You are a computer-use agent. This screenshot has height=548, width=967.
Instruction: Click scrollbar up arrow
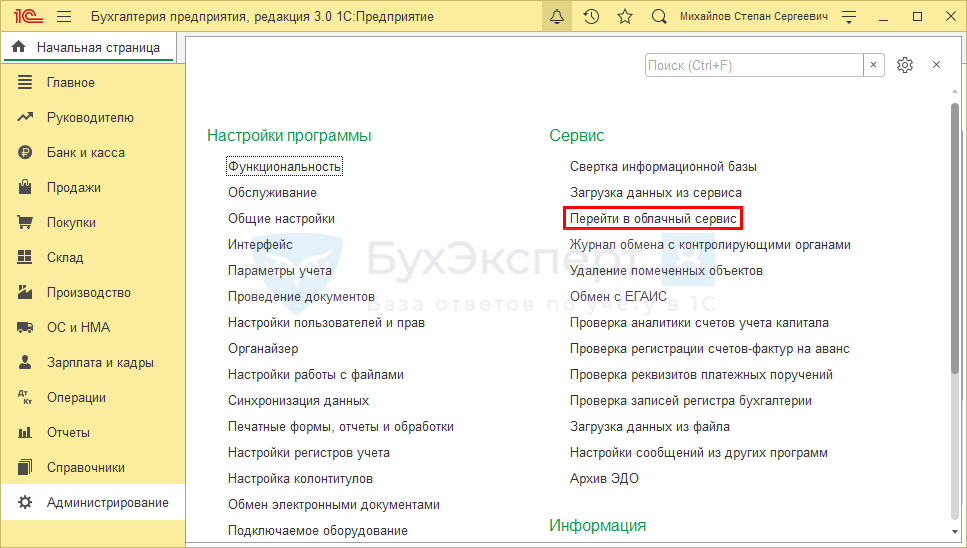click(955, 92)
